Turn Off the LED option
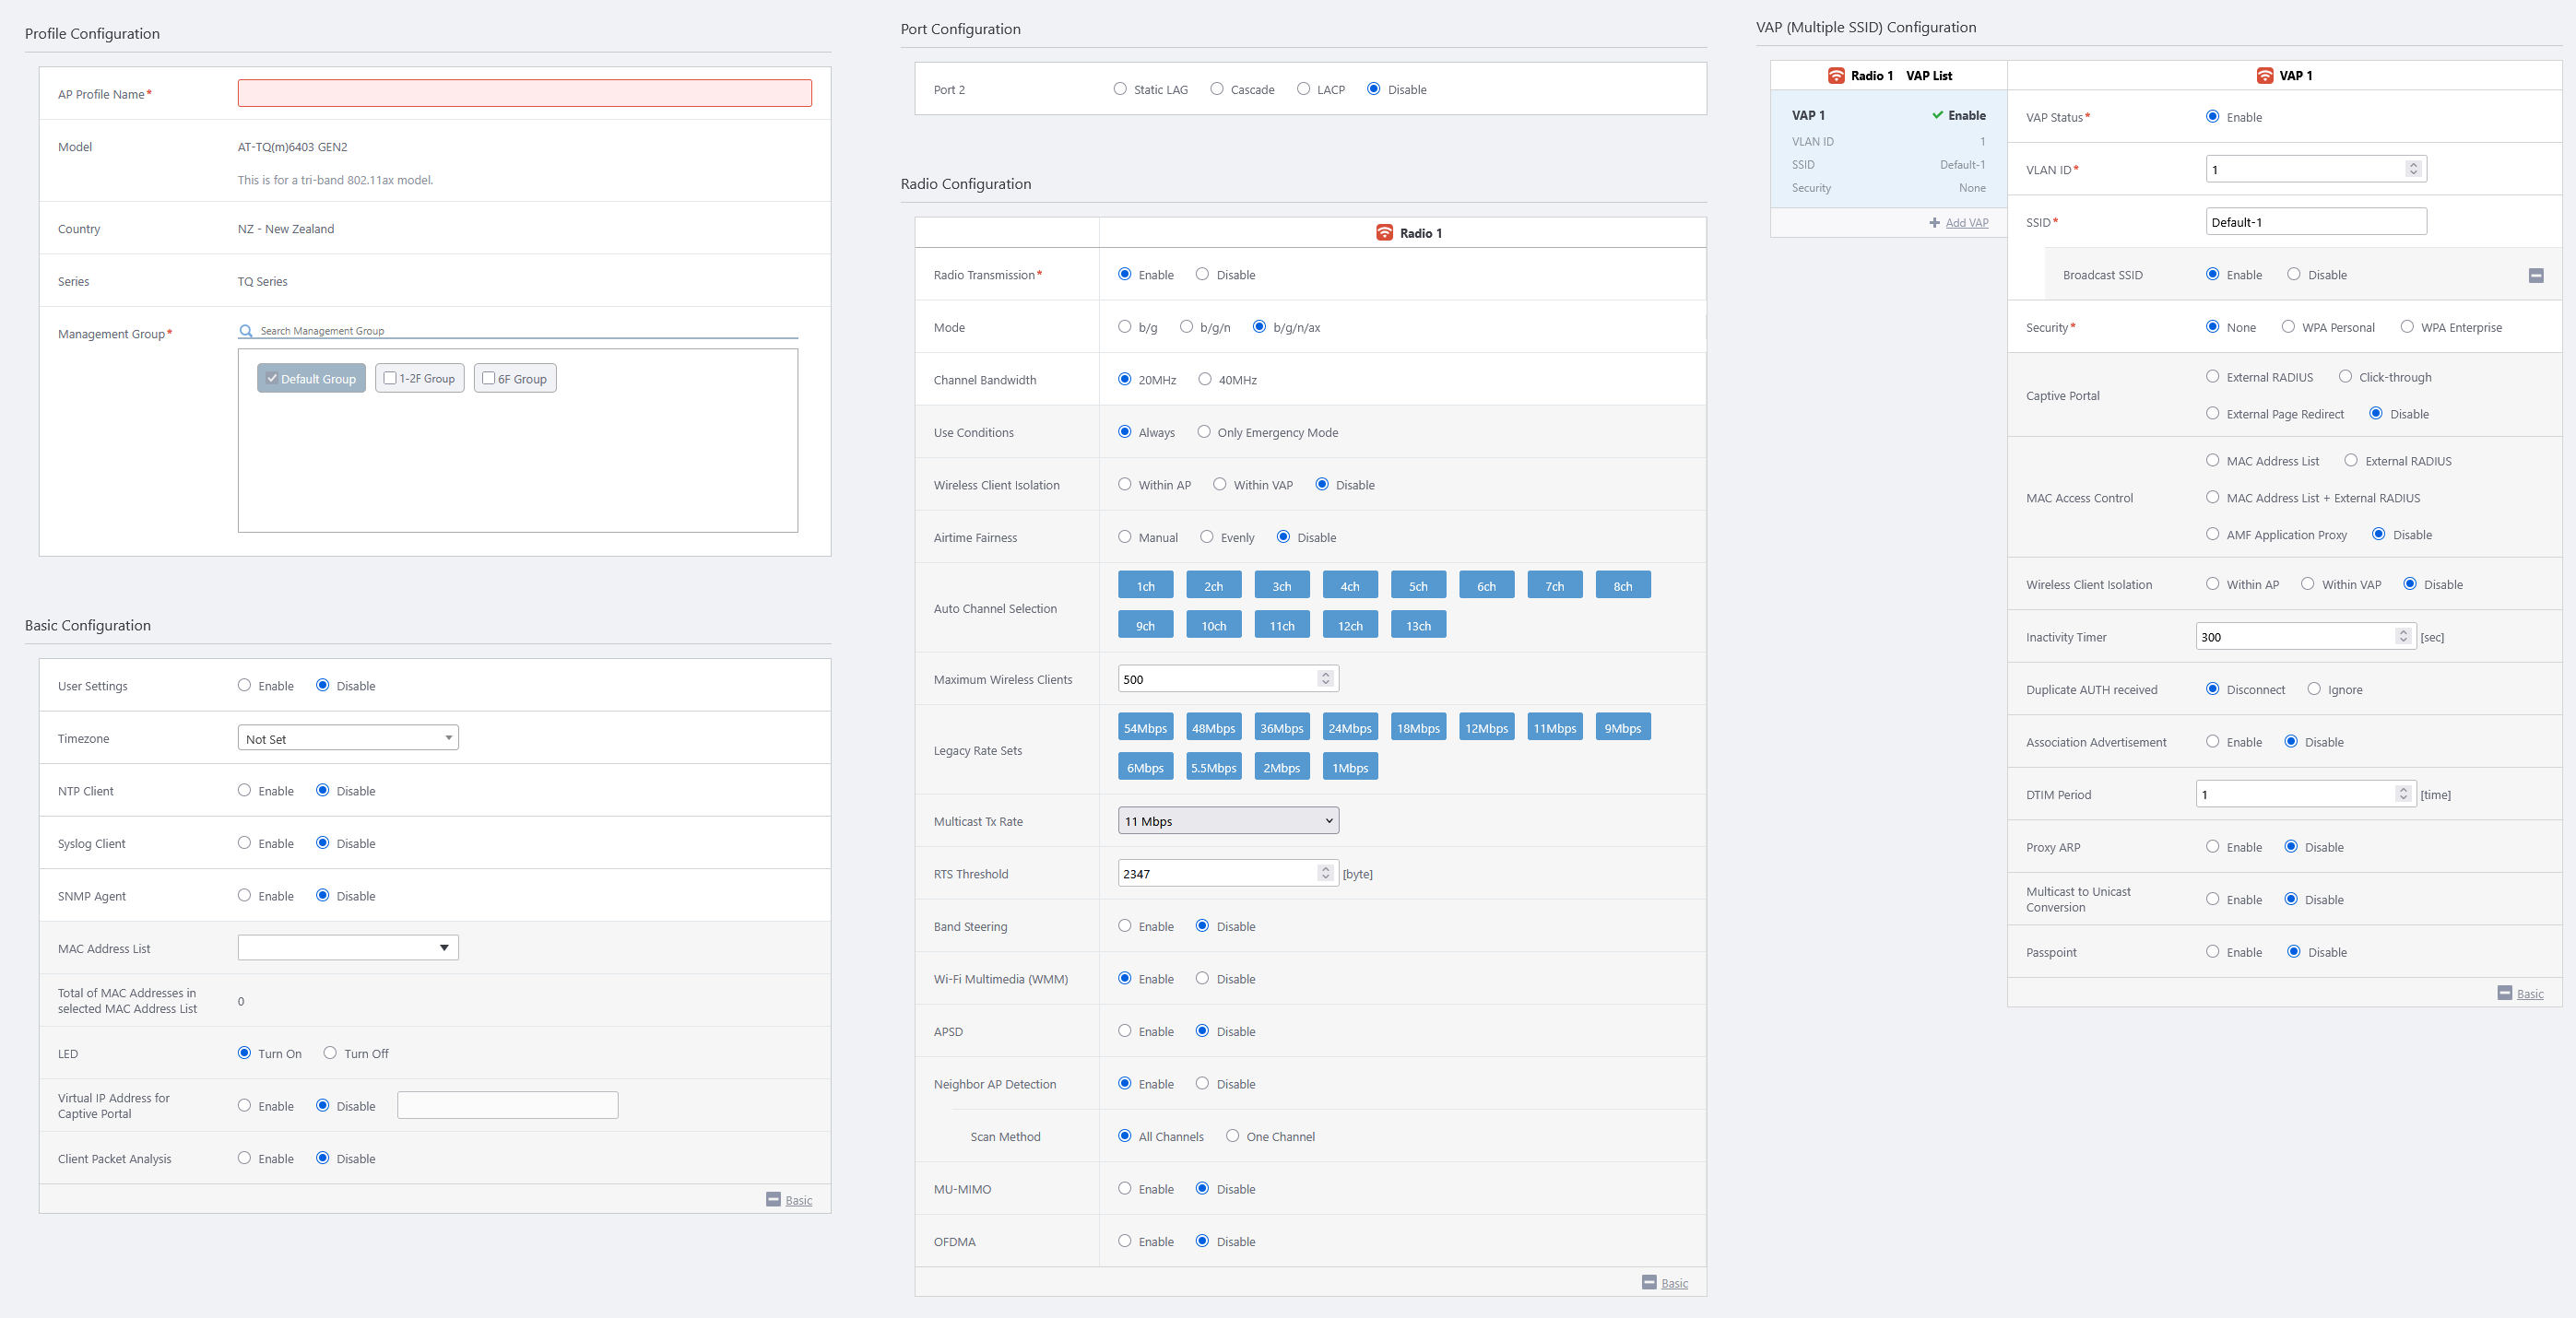 pos(330,1053)
